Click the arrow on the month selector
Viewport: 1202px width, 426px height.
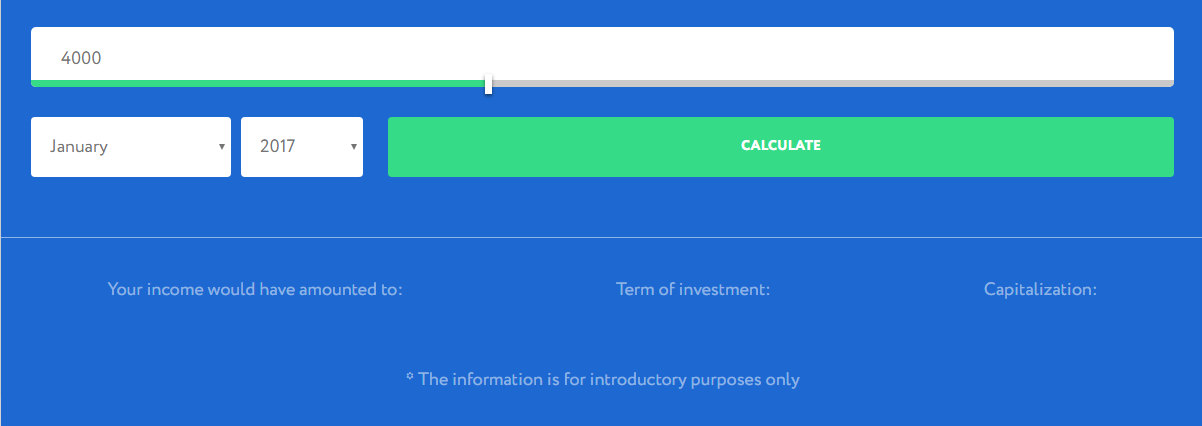pos(221,147)
